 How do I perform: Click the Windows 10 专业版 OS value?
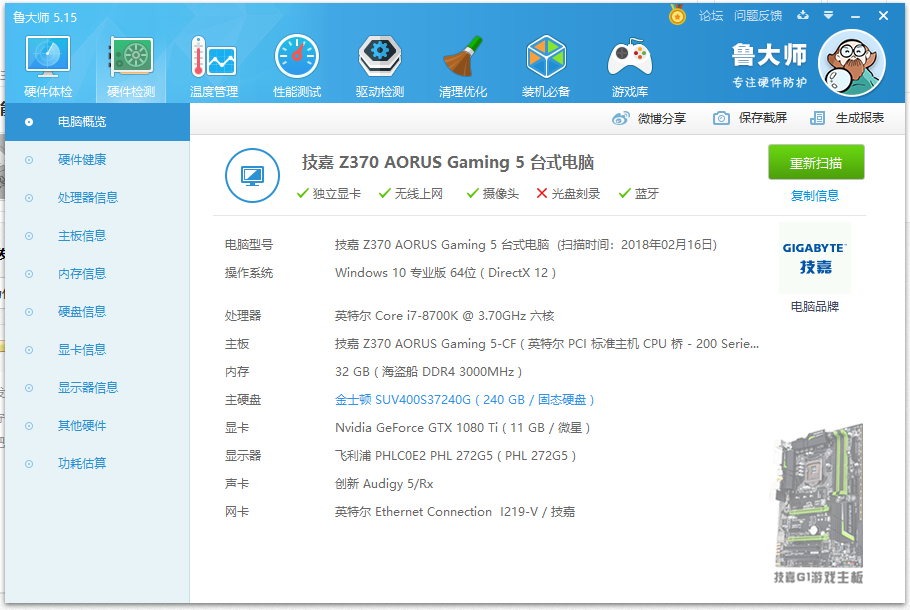(446, 273)
